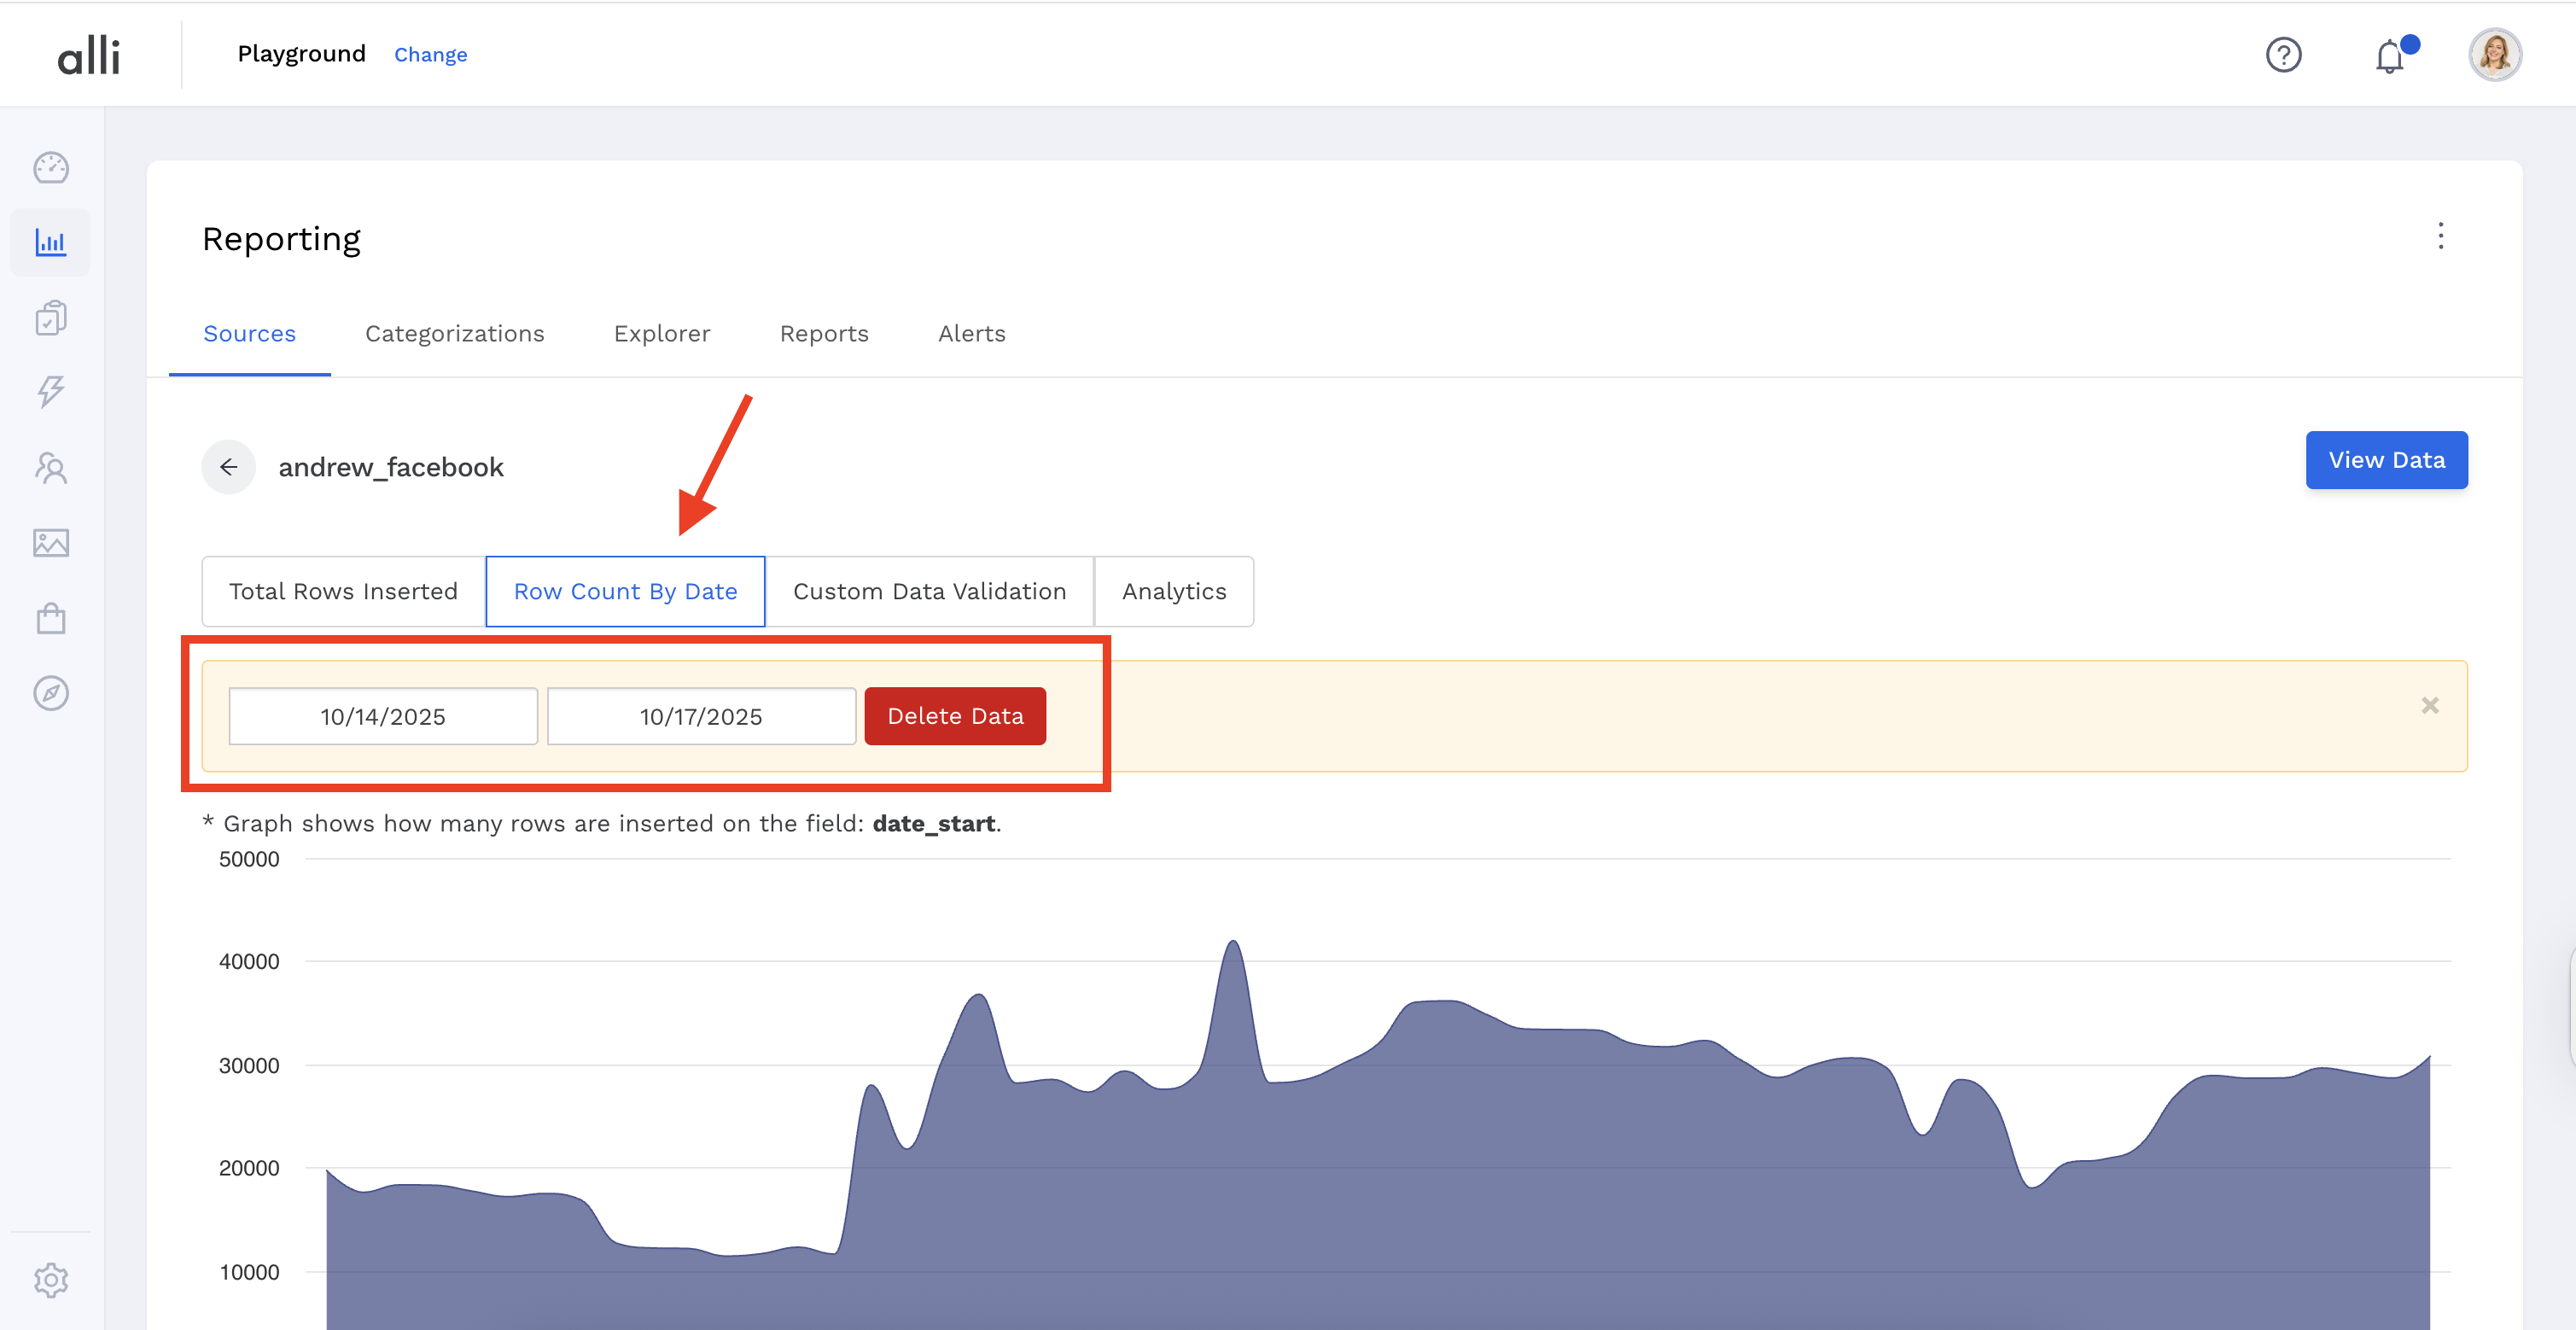
Task: Click the shopping bag sidebar icon
Action: 51,618
